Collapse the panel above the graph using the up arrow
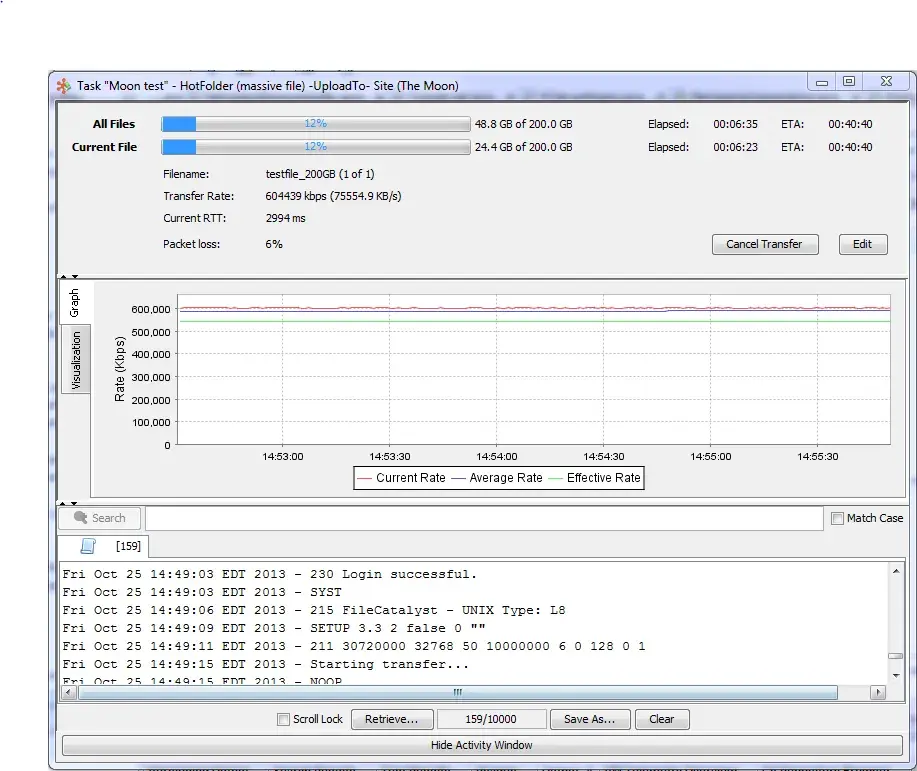The width and height of the screenshot is (917, 771). click(x=62, y=276)
